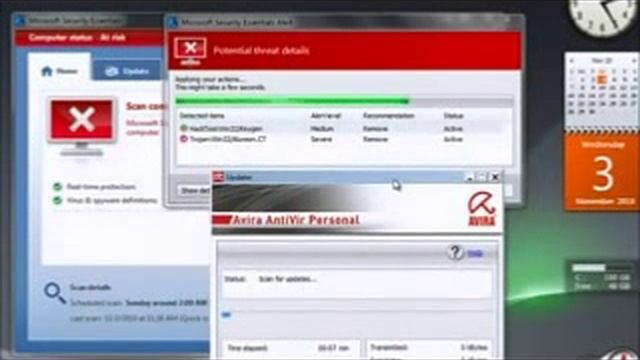Click the Avira Updater title bar icon
The image size is (640, 360).
[218, 177]
